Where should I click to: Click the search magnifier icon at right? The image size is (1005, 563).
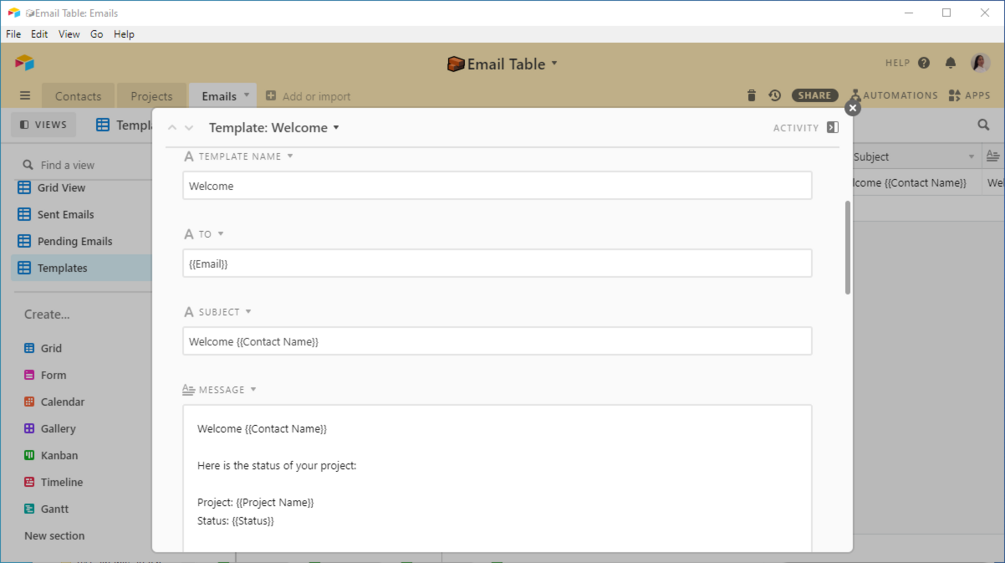[x=983, y=125]
